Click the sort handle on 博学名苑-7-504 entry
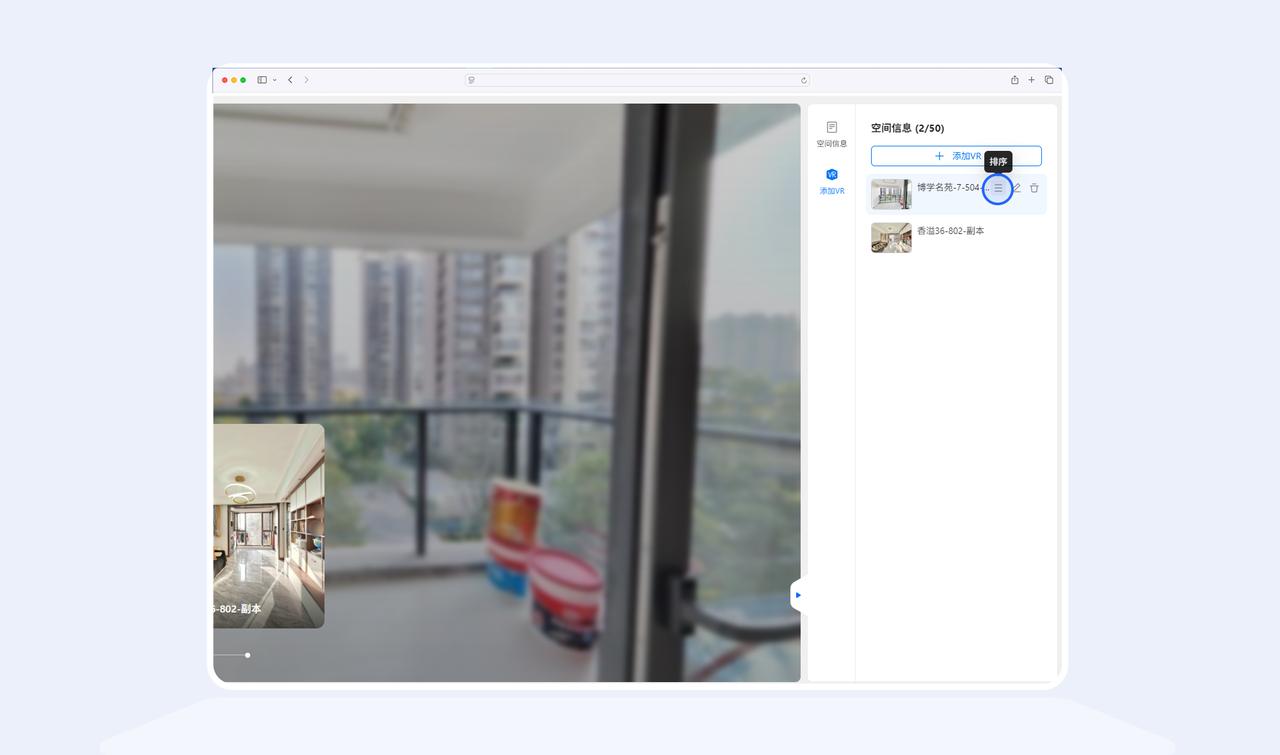This screenshot has height=755, width=1280. (x=998, y=188)
